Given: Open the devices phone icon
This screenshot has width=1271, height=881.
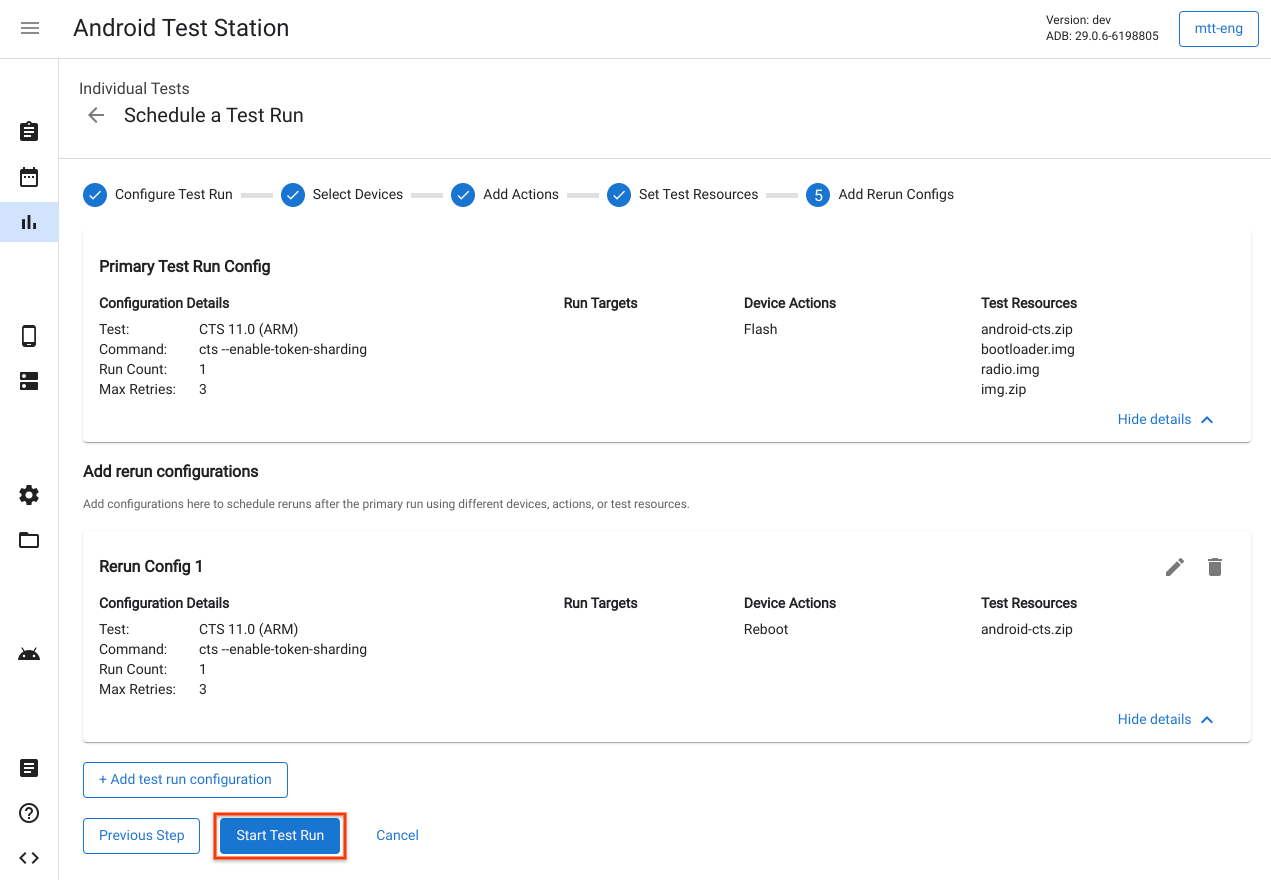Looking at the screenshot, I should pyautogui.click(x=29, y=336).
